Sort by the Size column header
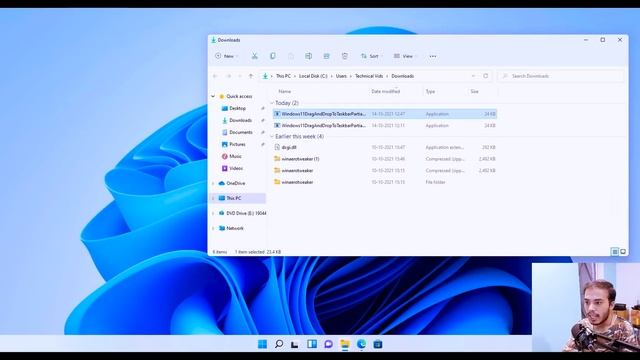This screenshot has width=640, height=360. (474, 91)
